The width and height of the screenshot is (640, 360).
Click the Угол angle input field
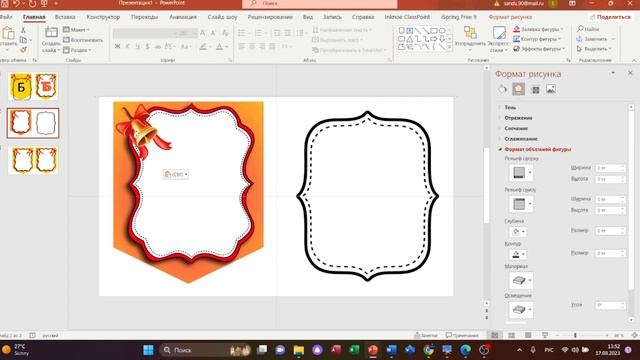click(x=610, y=305)
